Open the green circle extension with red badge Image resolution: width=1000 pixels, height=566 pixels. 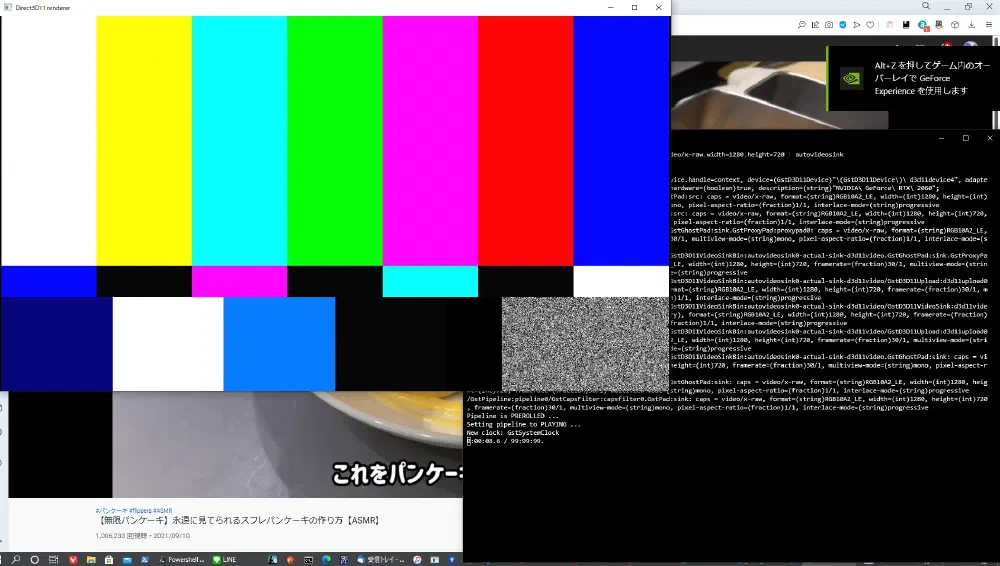tap(923, 25)
